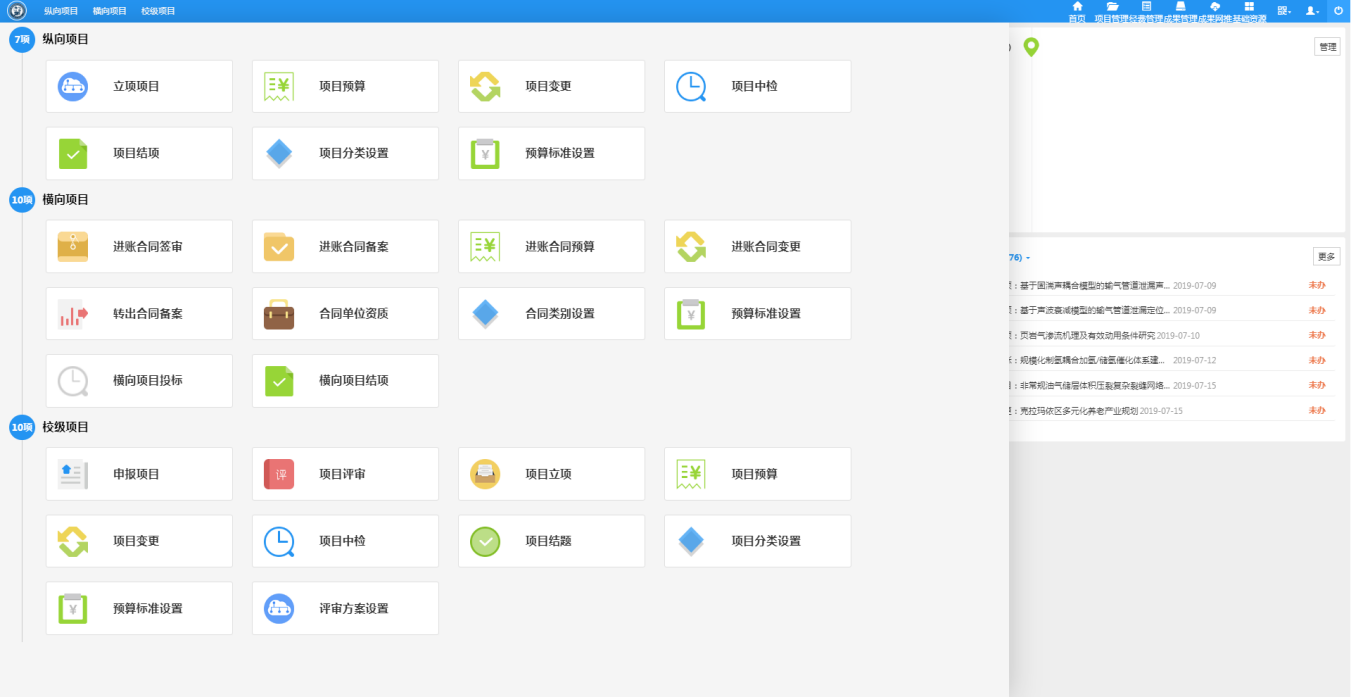Open the 项目结题 green checkmark tile

click(551, 542)
